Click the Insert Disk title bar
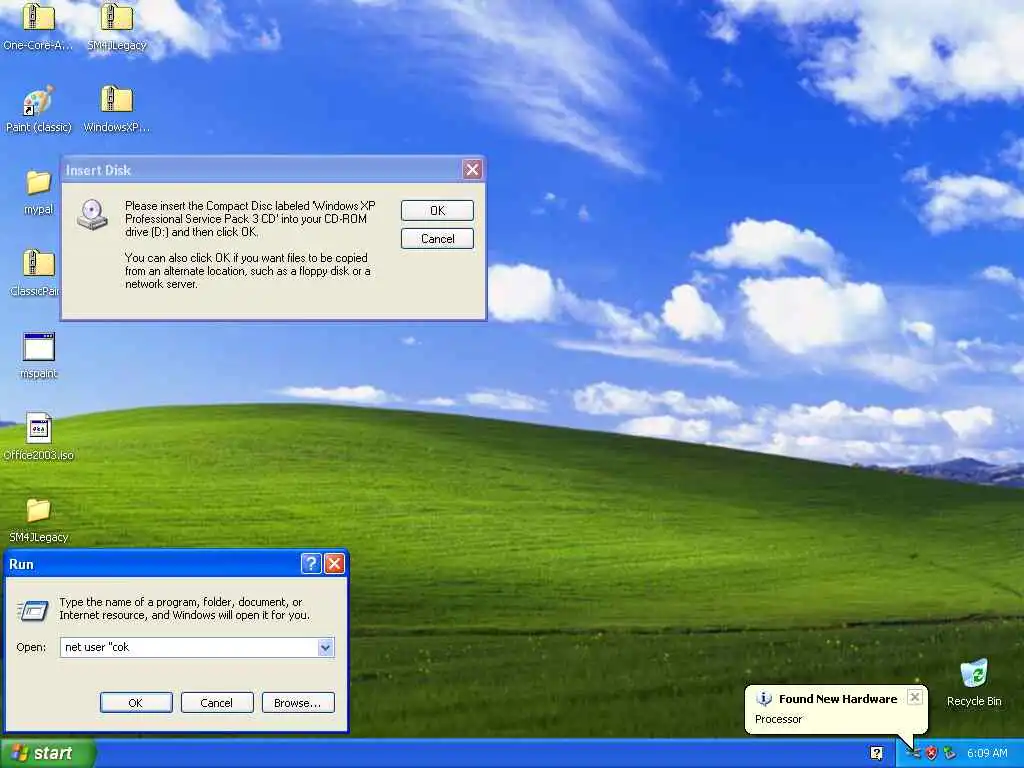The width and height of the screenshot is (1024, 768). pos(261,170)
